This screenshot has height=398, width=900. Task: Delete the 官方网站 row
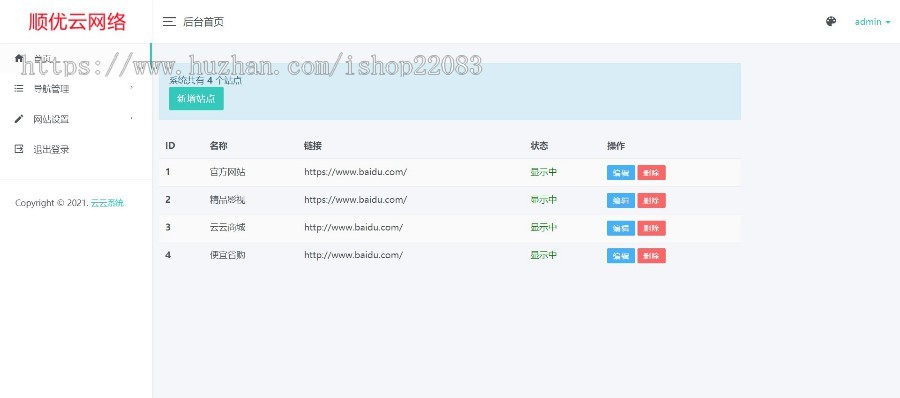point(651,173)
